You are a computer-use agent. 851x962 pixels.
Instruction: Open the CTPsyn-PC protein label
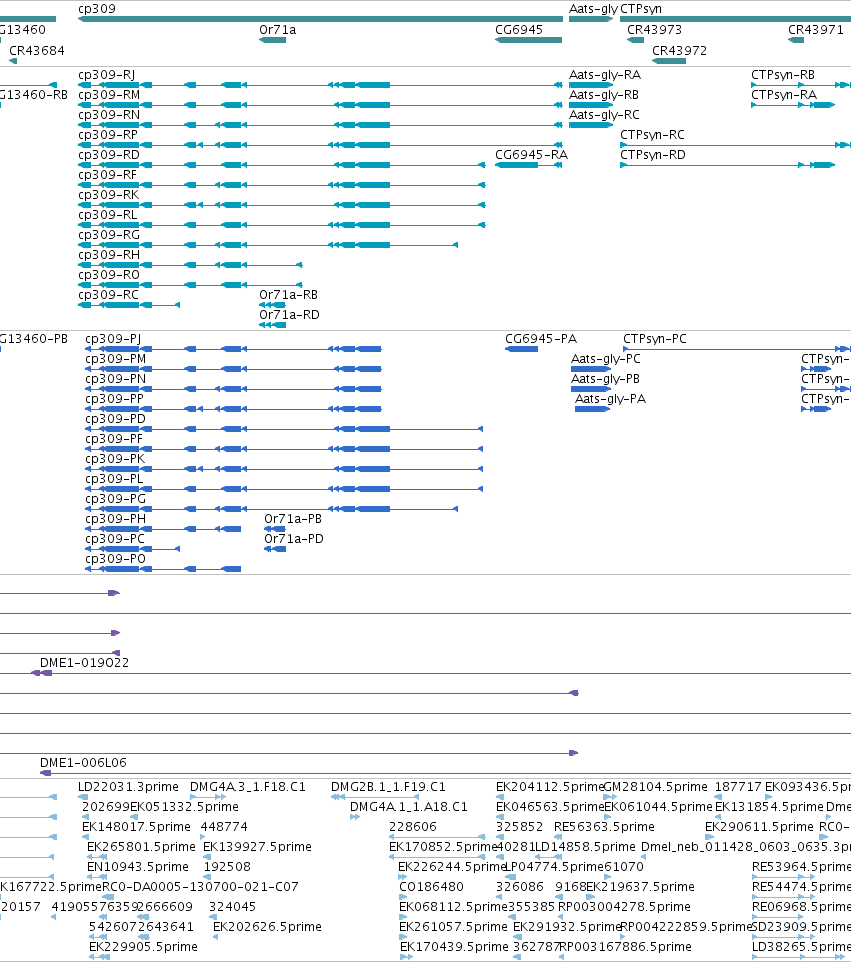point(655,339)
